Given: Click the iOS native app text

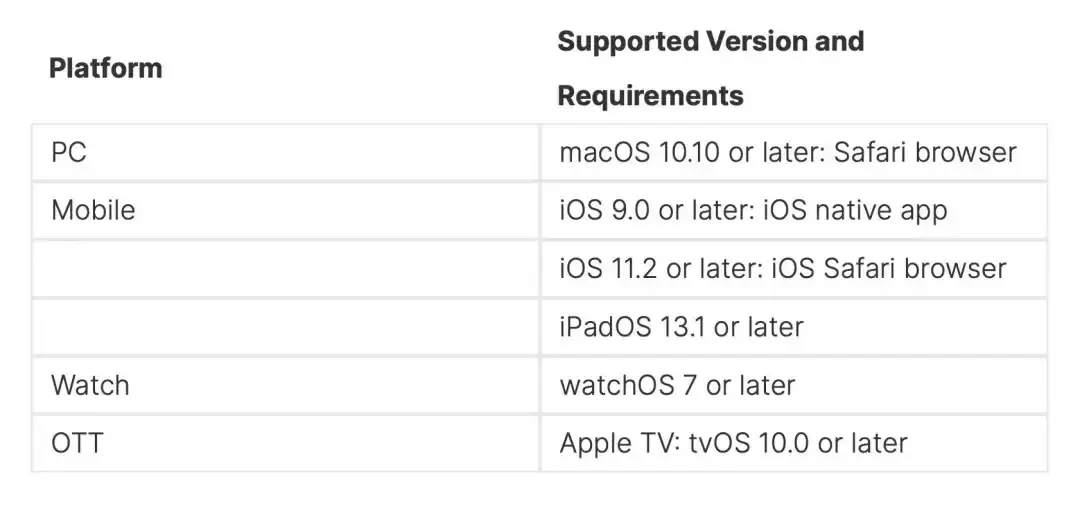Looking at the screenshot, I should [852, 210].
